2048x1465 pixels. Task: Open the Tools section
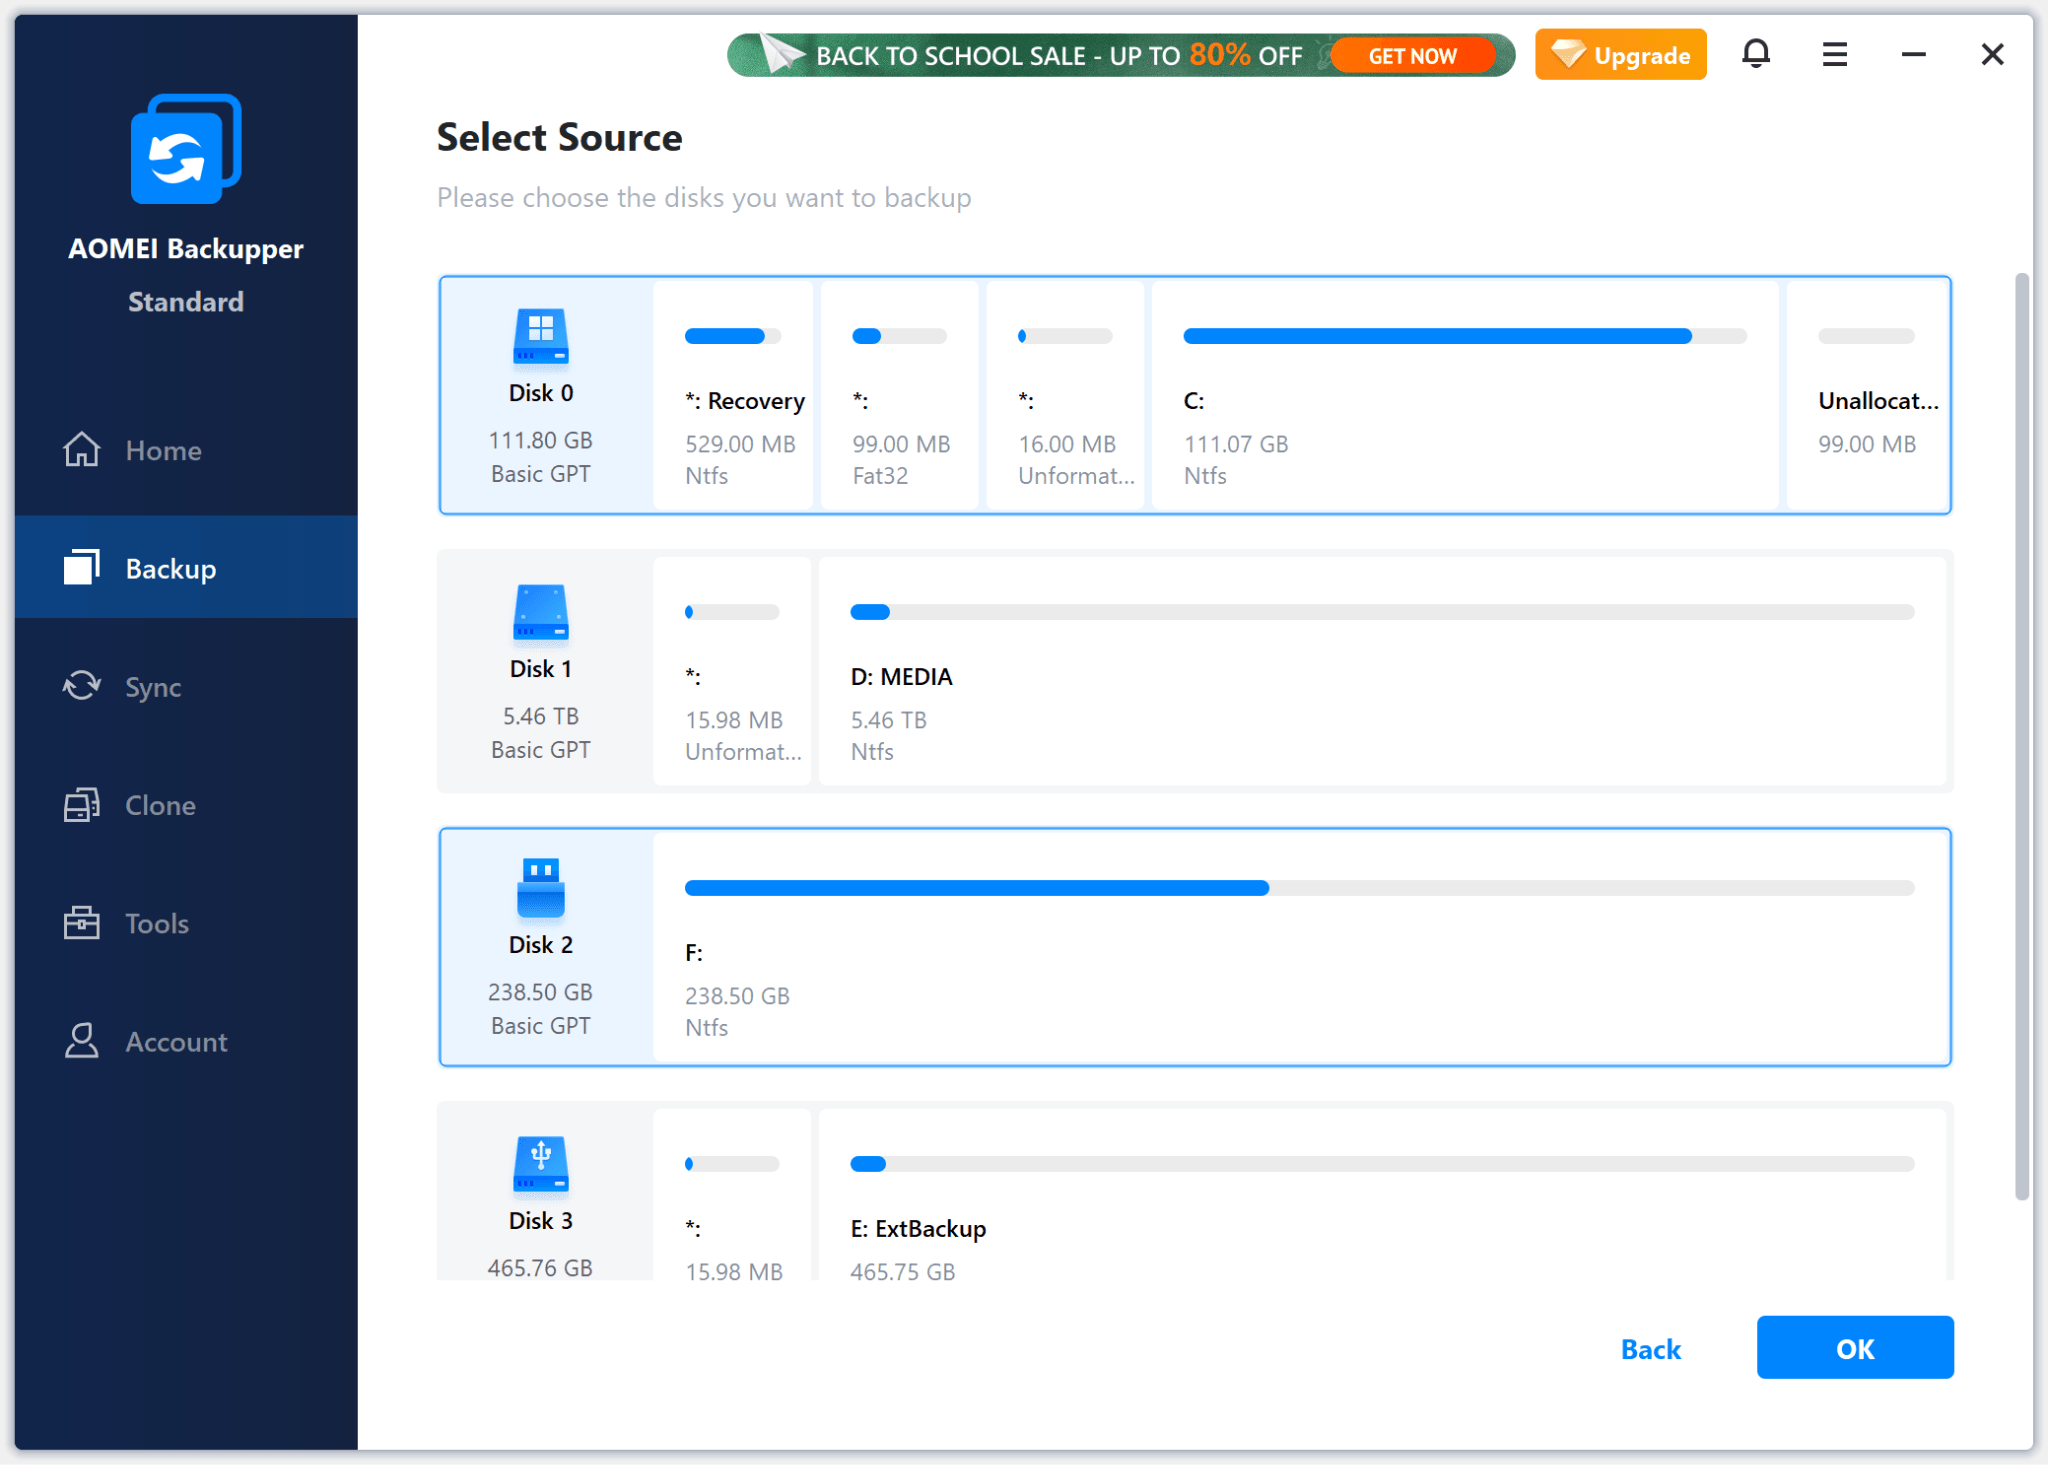coord(186,922)
